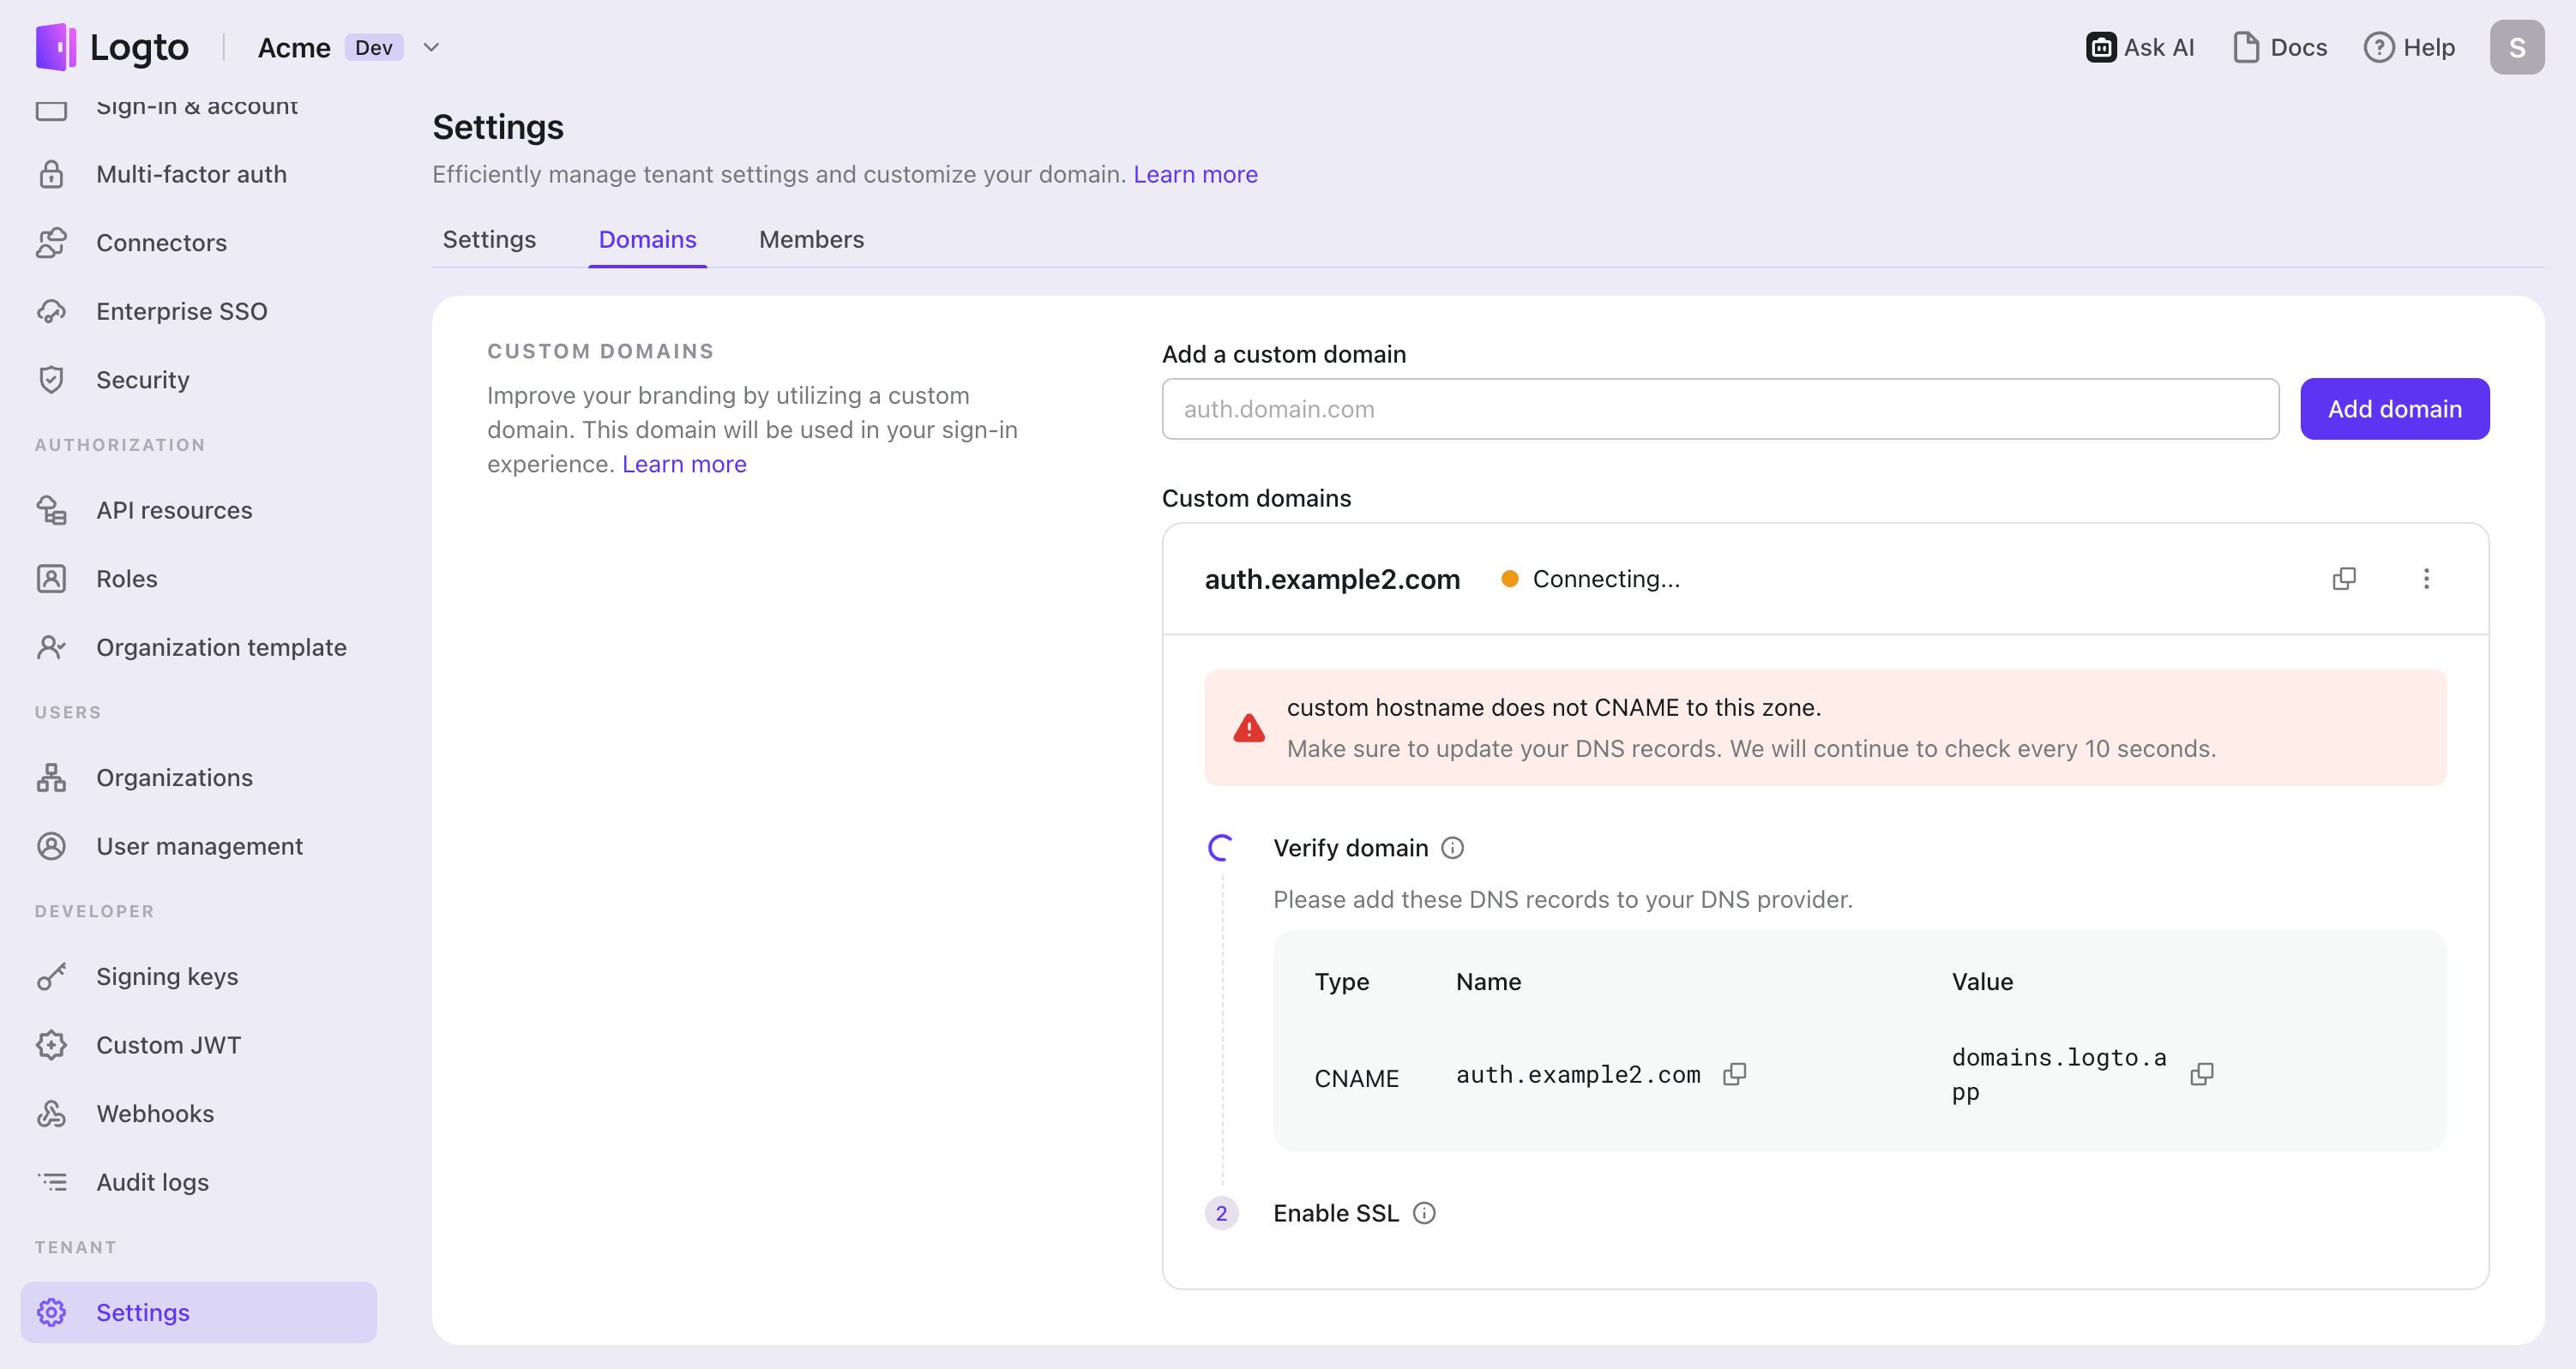Open the Verify domain info tooltip
Viewport: 2576px width, 1369px height.
tap(1452, 847)
